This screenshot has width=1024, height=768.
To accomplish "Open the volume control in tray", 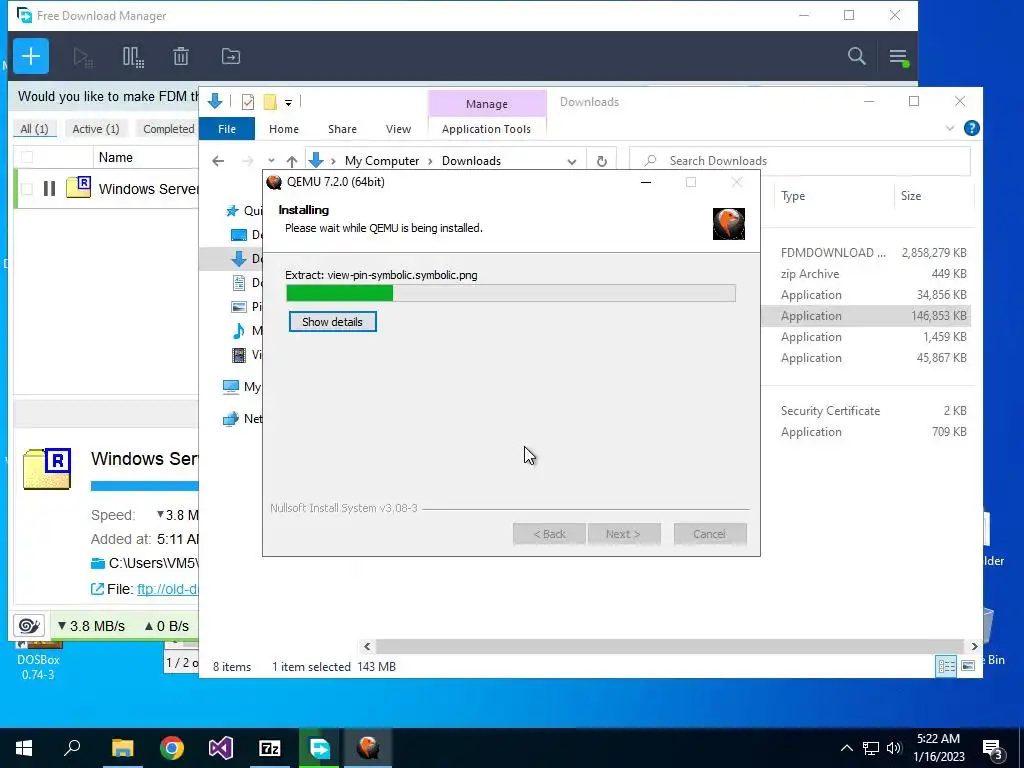I will (894, 748).
